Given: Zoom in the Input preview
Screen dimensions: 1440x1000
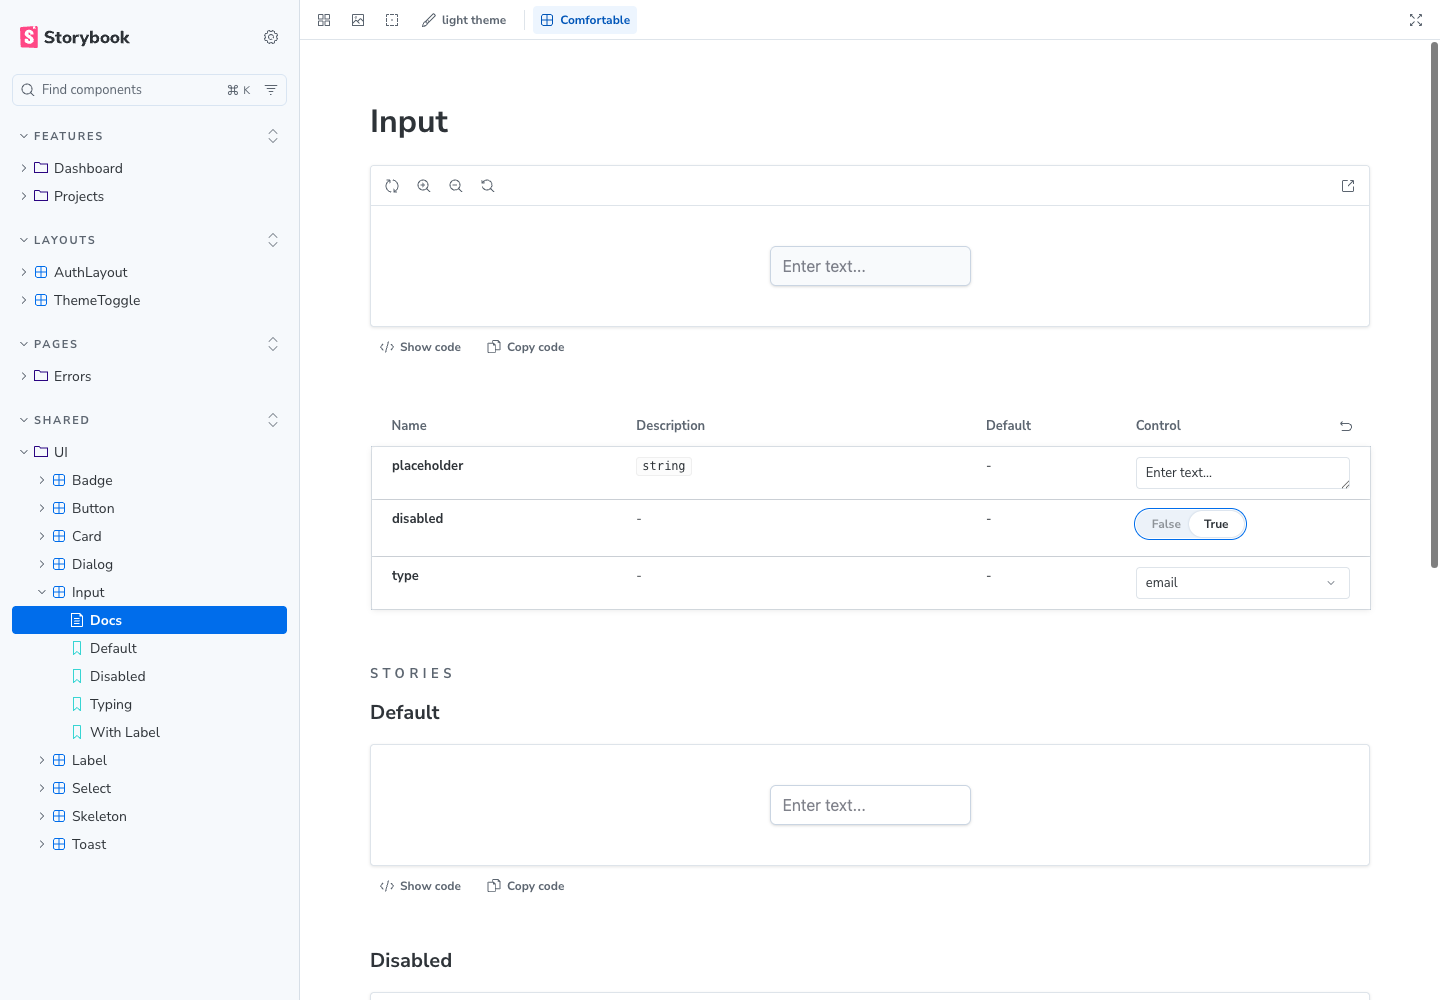Looking at the screenshot, I should tap(424, 186).
